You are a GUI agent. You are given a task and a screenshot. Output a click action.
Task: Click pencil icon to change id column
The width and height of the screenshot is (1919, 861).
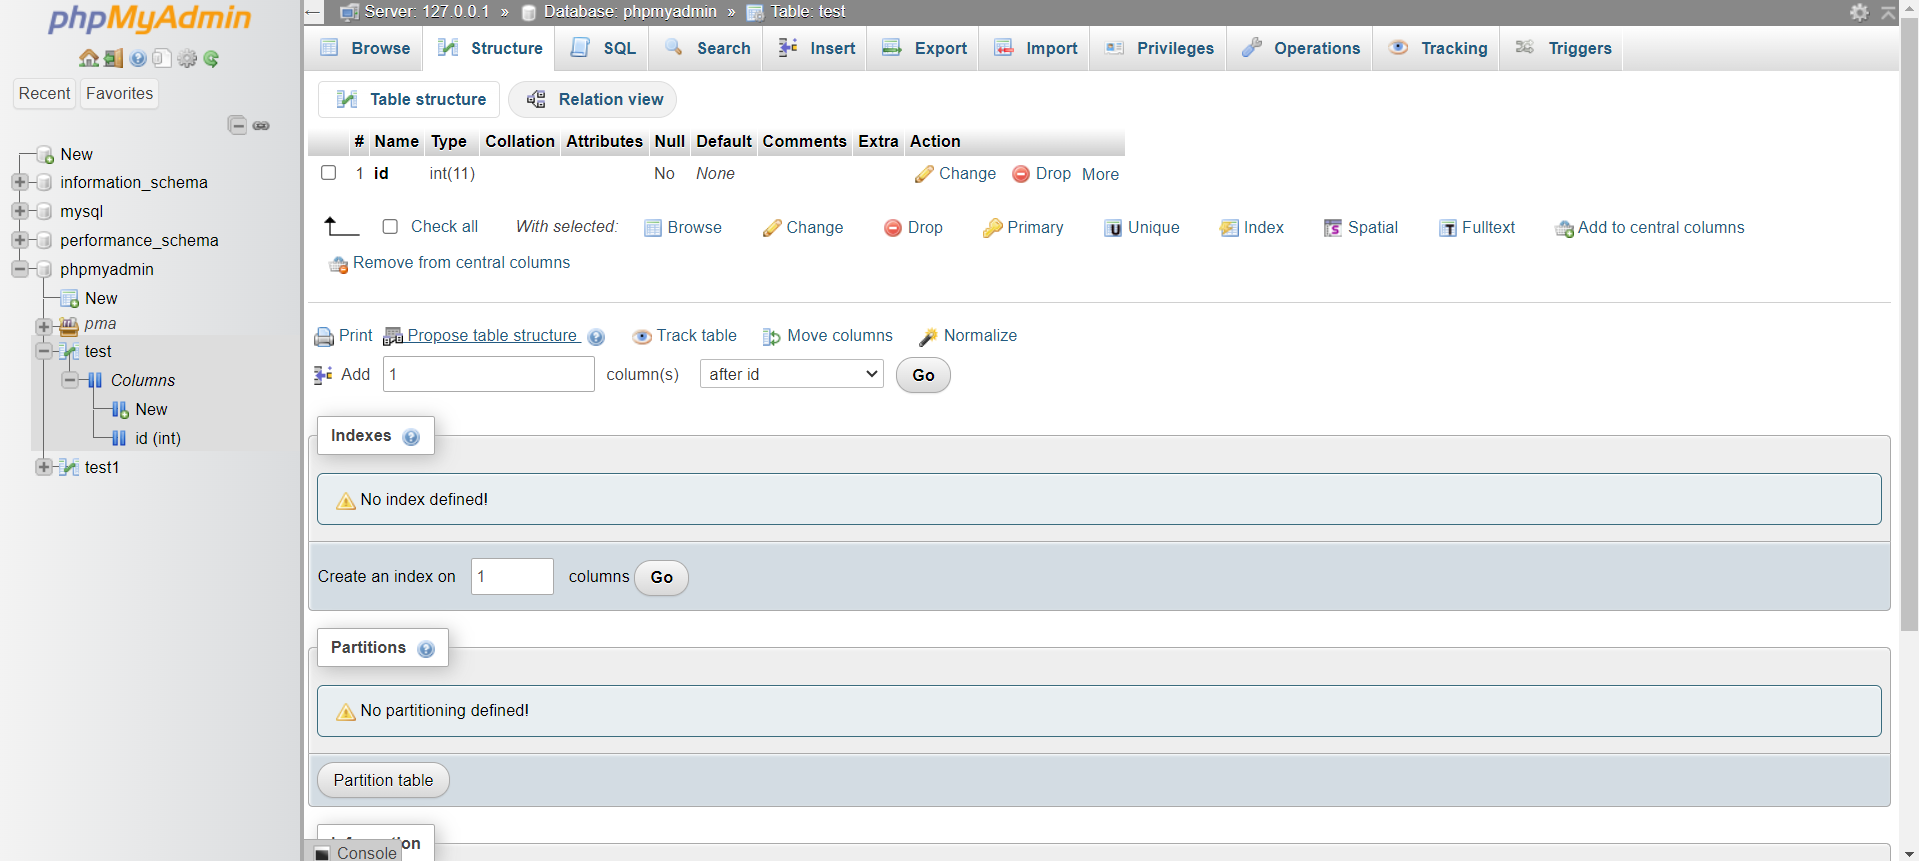pos(924,174)
